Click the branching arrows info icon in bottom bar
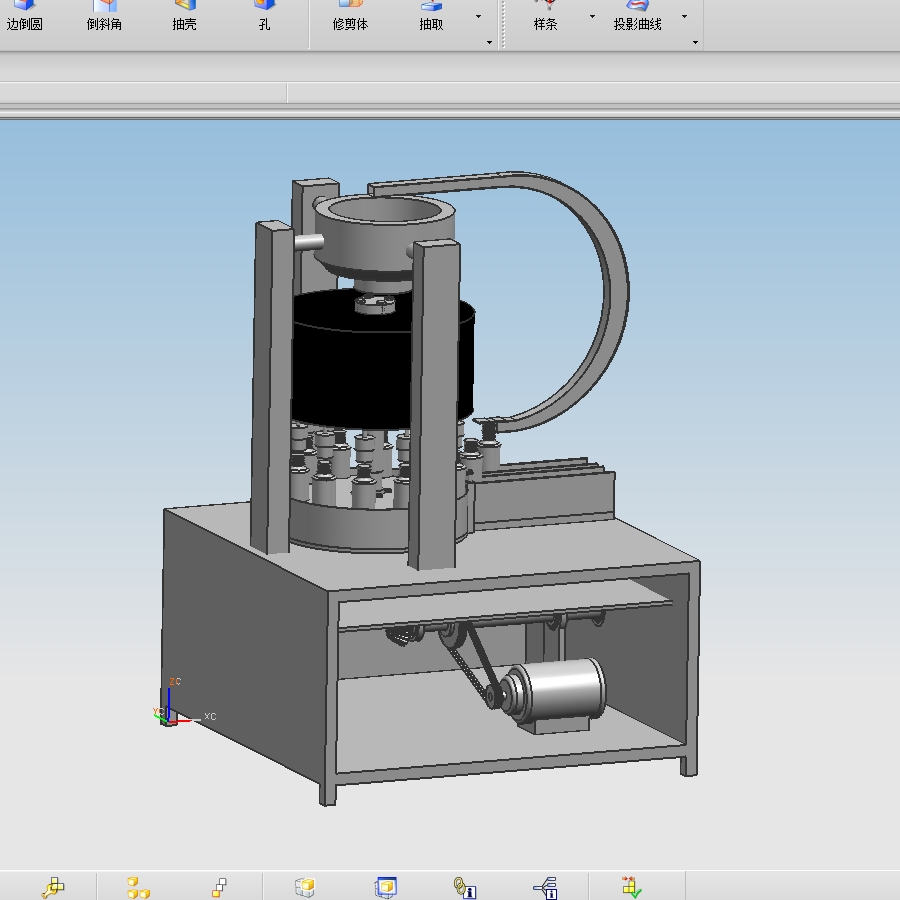 tap(546, 887)
